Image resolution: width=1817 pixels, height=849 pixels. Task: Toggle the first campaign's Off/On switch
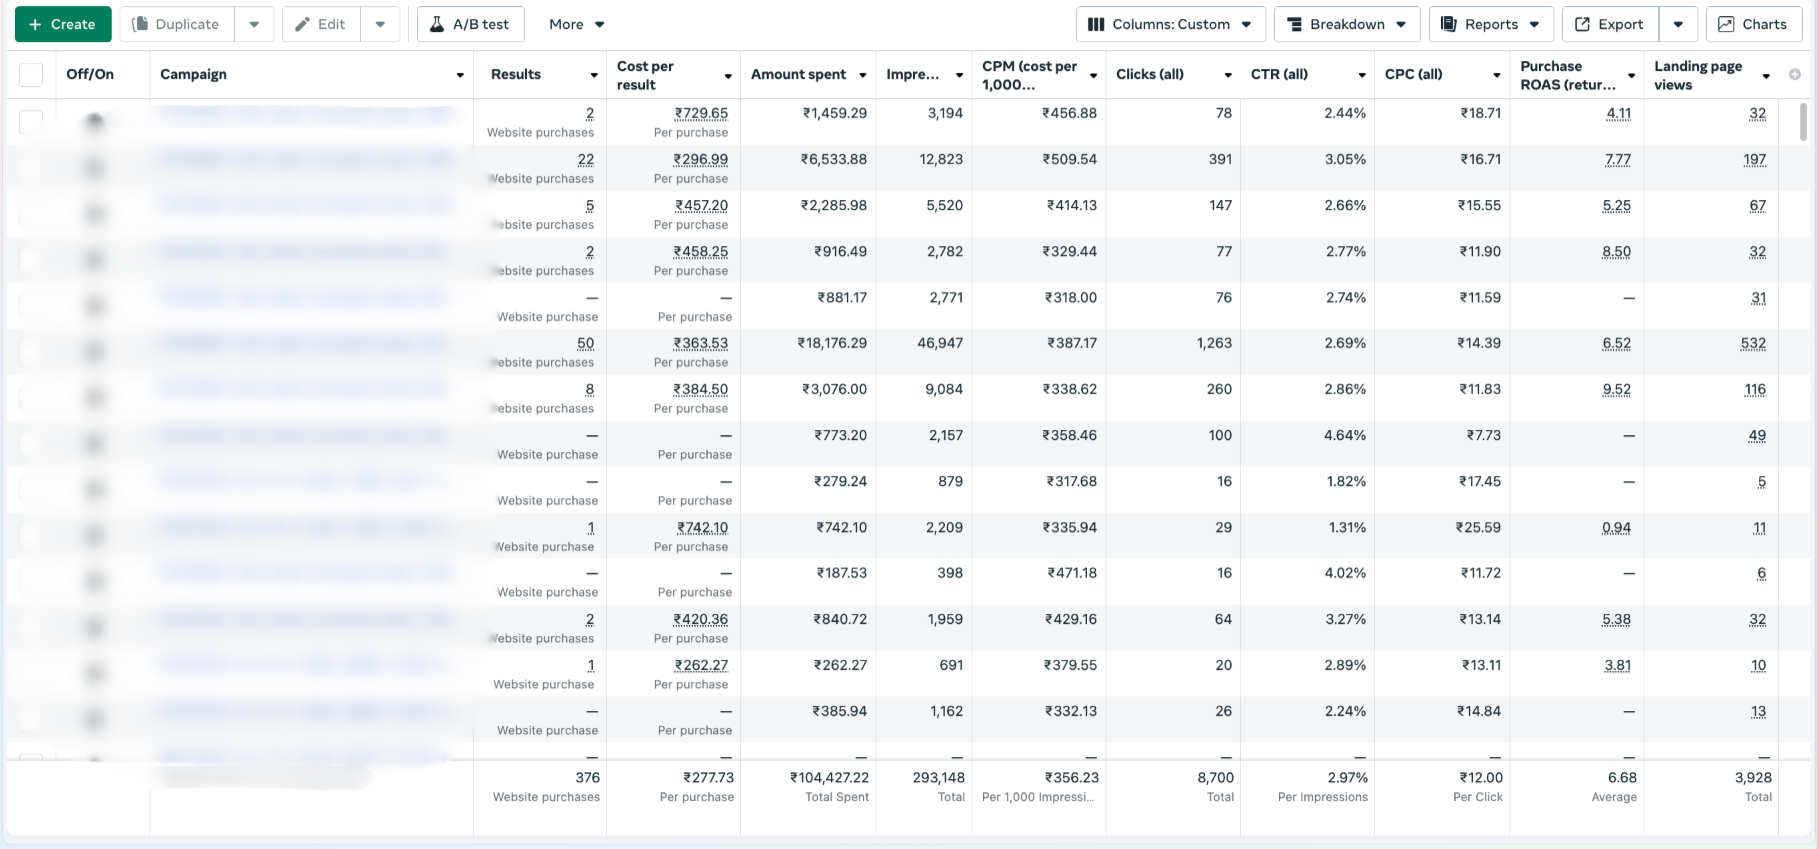click(94, 121)
